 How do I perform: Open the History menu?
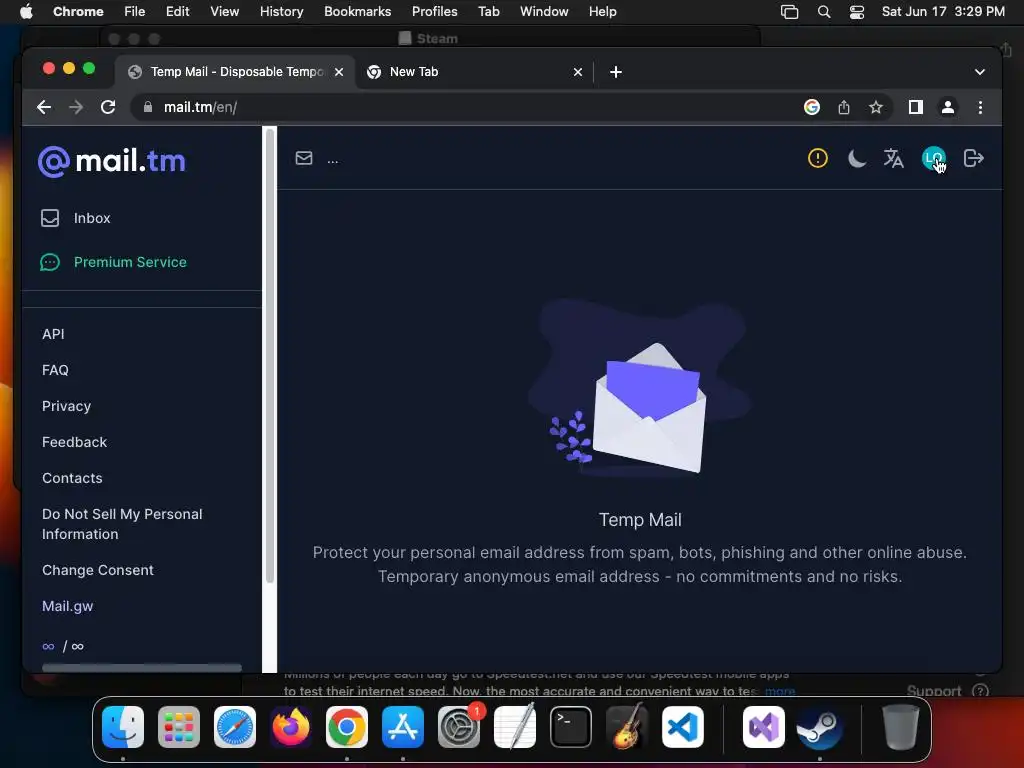[x=281, y=12]
